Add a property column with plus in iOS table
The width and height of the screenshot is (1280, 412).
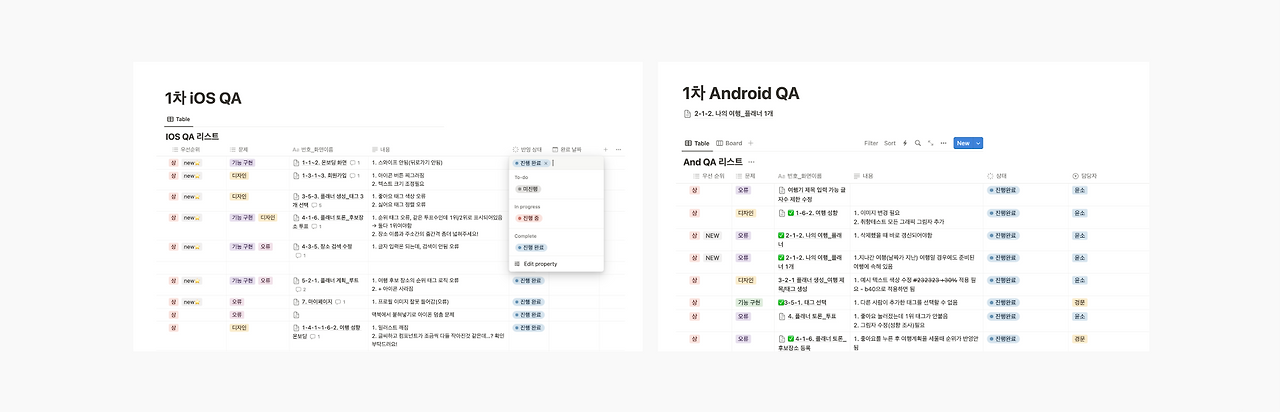[605, 149]
